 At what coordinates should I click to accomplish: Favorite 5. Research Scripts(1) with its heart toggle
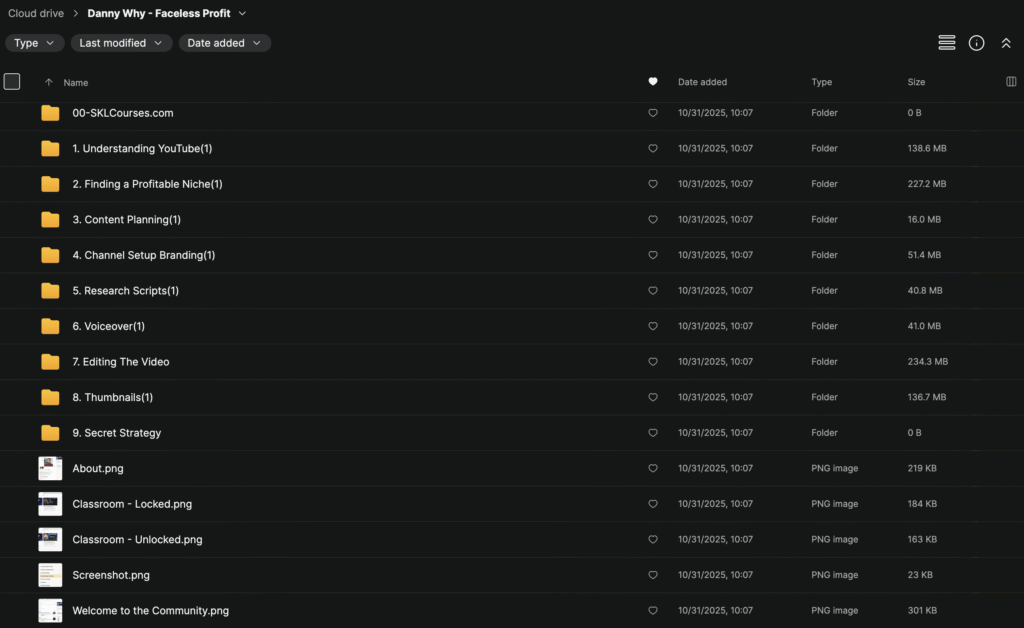click(653, 290)
